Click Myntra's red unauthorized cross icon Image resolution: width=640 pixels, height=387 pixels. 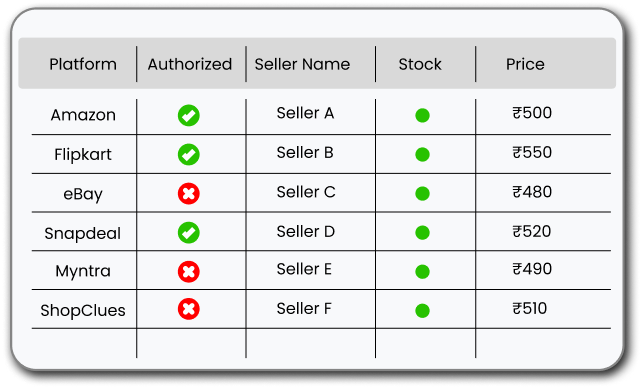[x=189, y=271]
